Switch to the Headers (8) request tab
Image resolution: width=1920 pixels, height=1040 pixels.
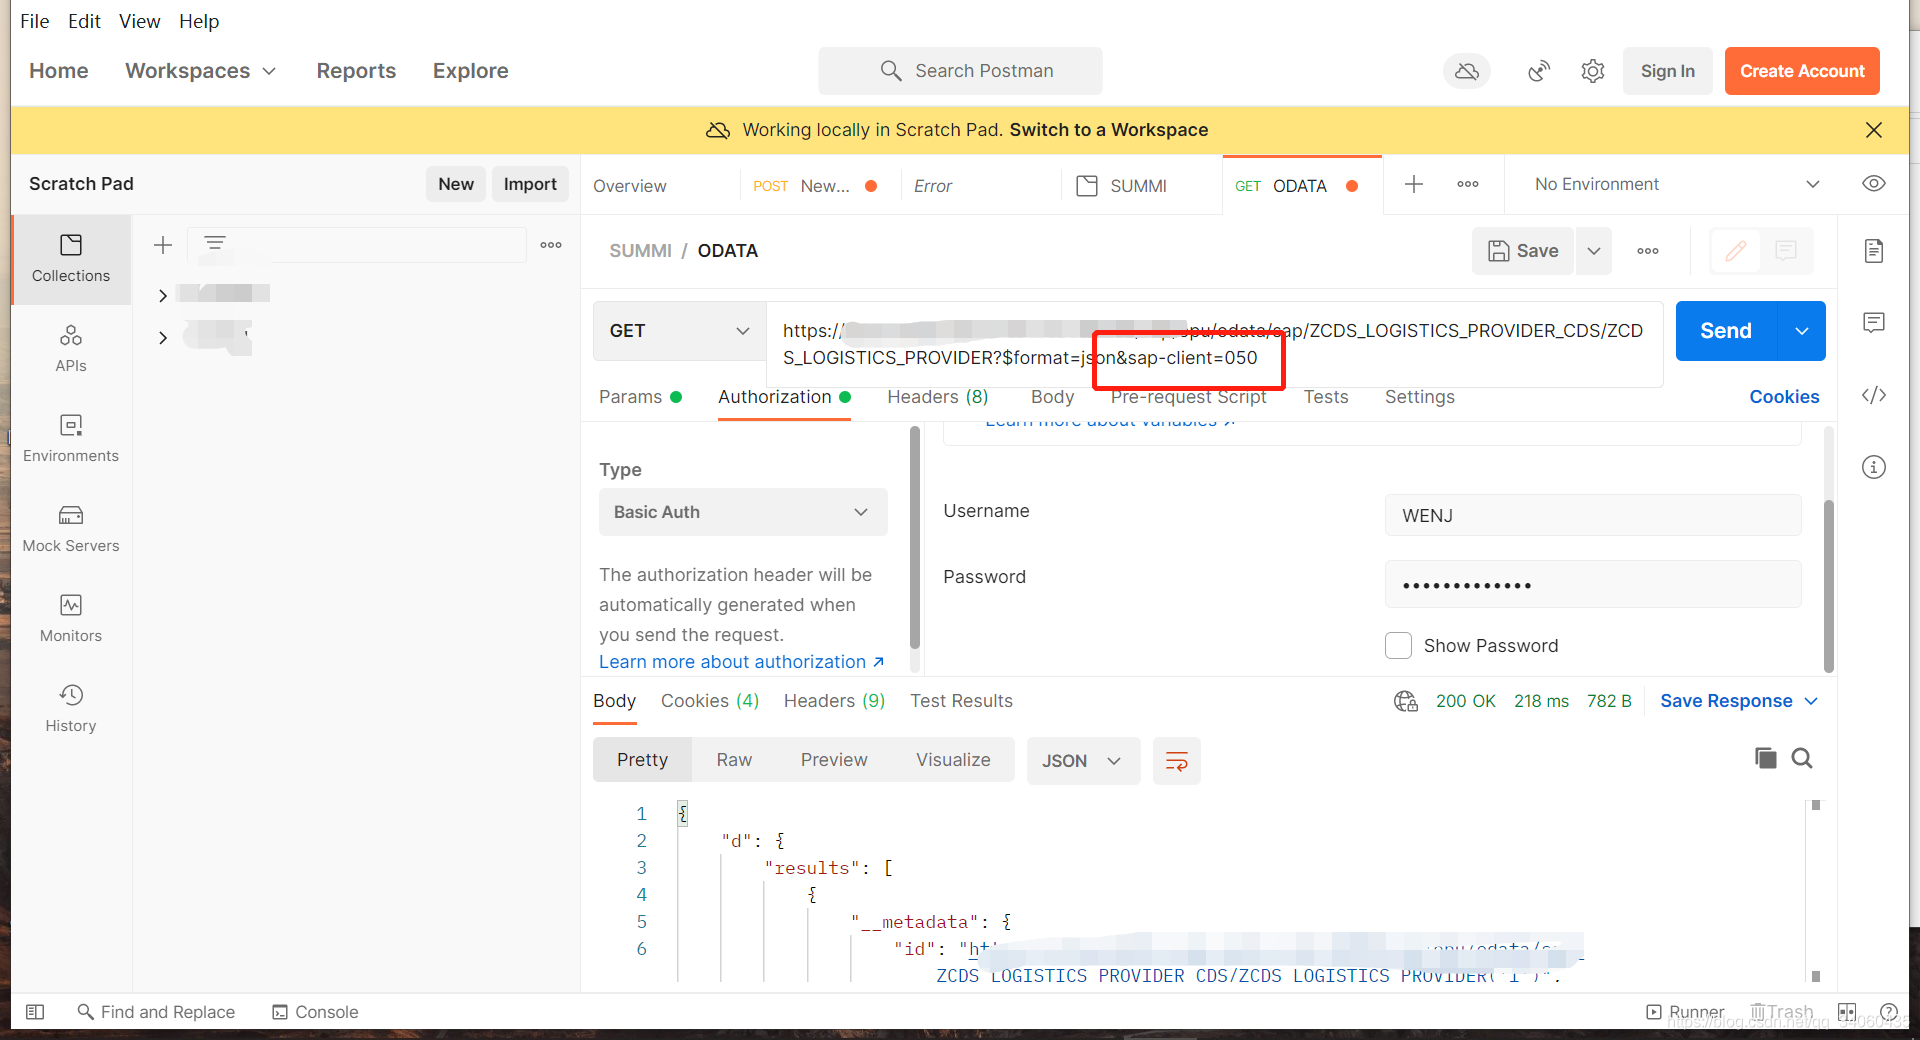click(x=938, y=397)
